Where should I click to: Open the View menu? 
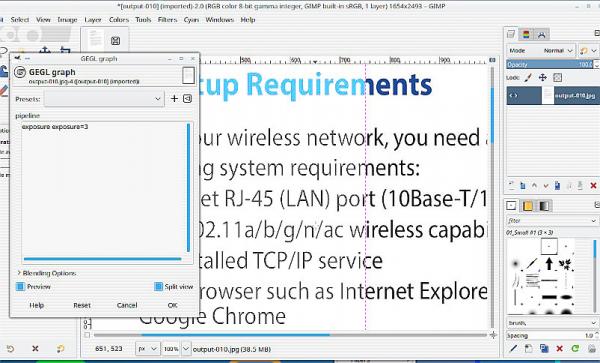[43, 20]
